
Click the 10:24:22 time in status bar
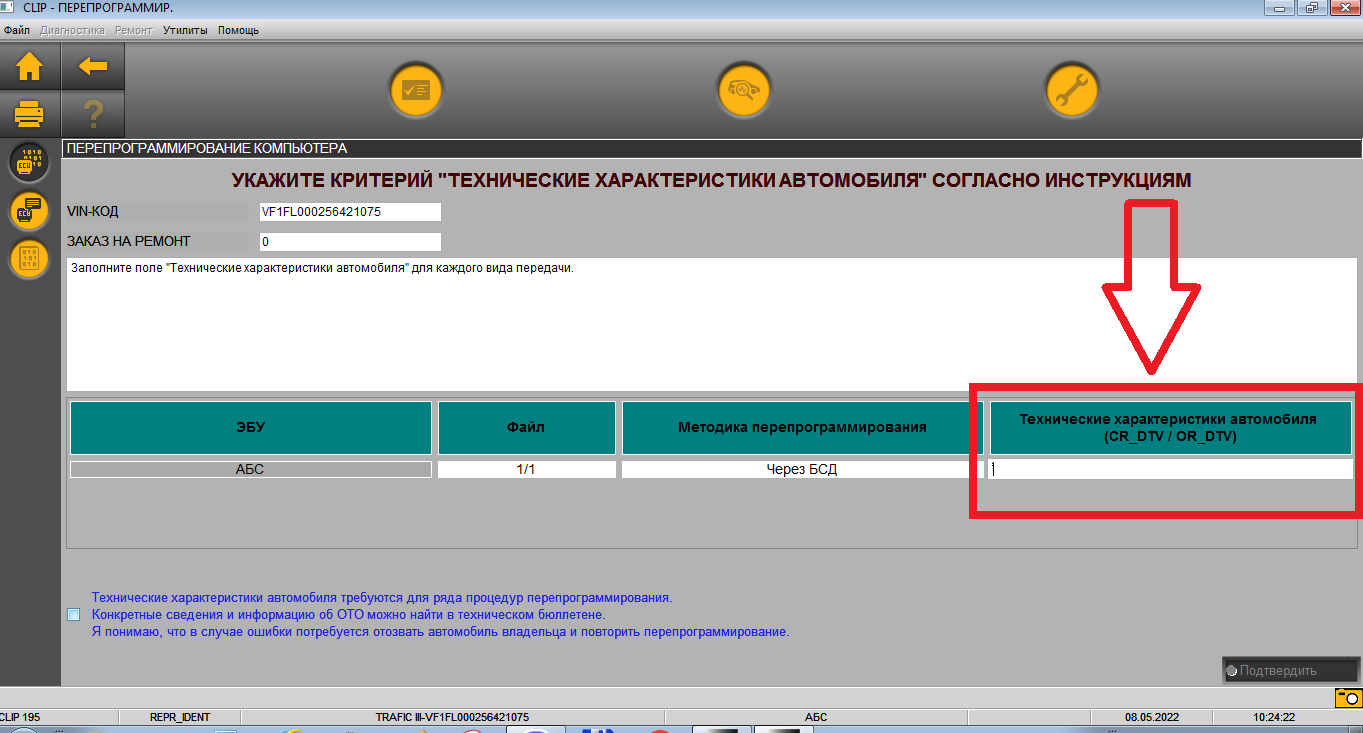pos(1273,717)
